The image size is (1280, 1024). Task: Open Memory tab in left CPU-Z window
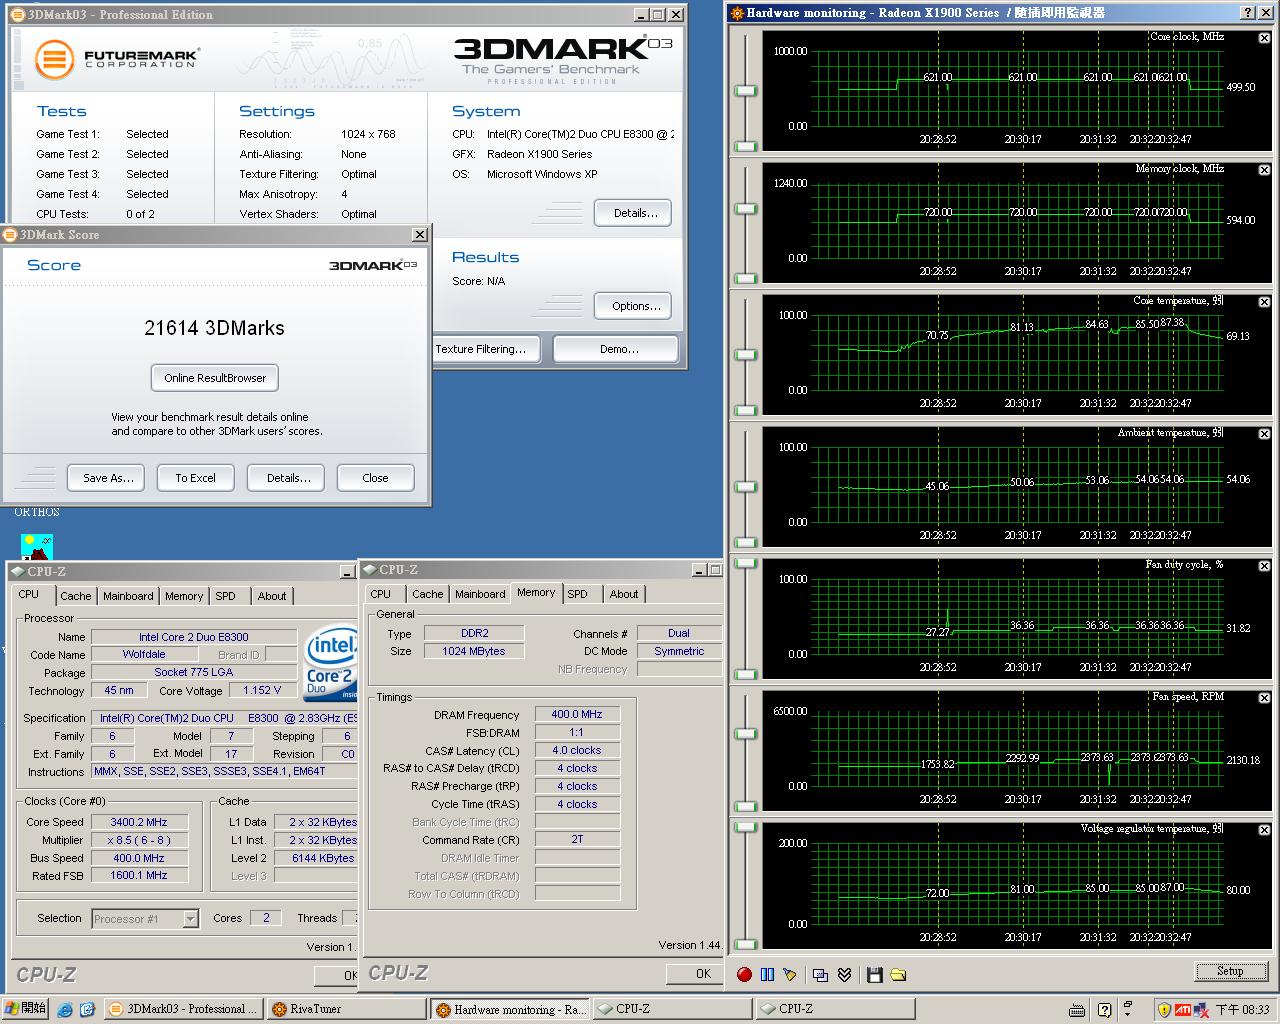184,596
